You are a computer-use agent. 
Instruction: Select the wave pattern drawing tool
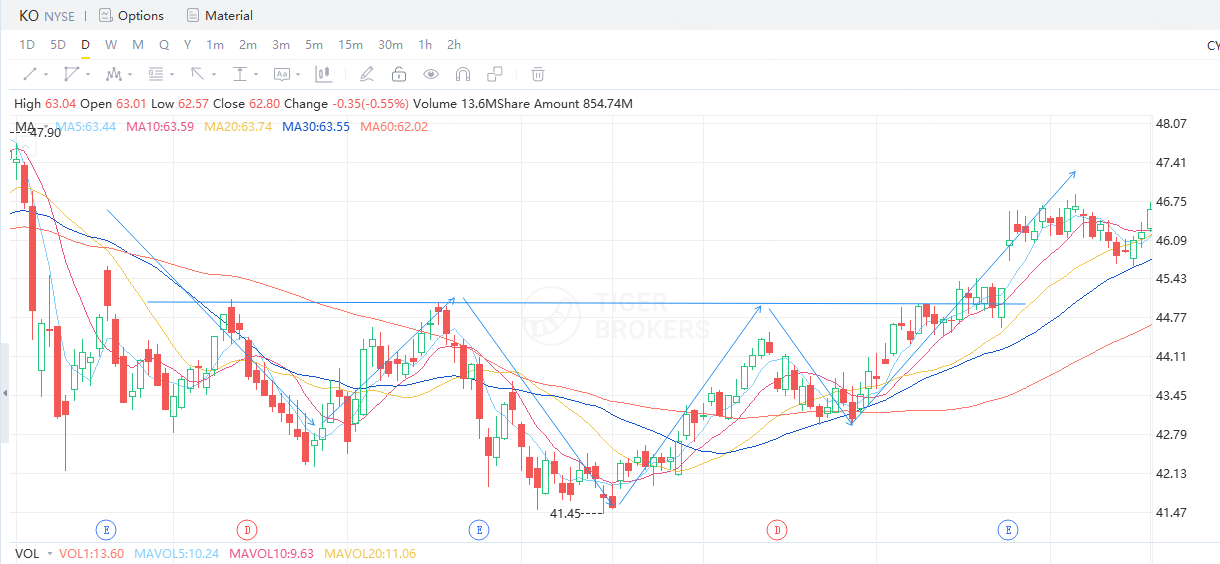pyautogui.click(x=113, y=74)
